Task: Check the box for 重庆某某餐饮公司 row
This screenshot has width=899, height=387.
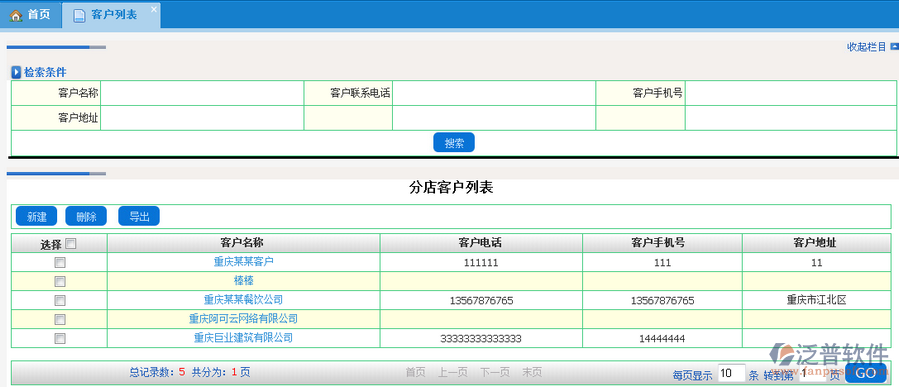Action: pos(60,300)
